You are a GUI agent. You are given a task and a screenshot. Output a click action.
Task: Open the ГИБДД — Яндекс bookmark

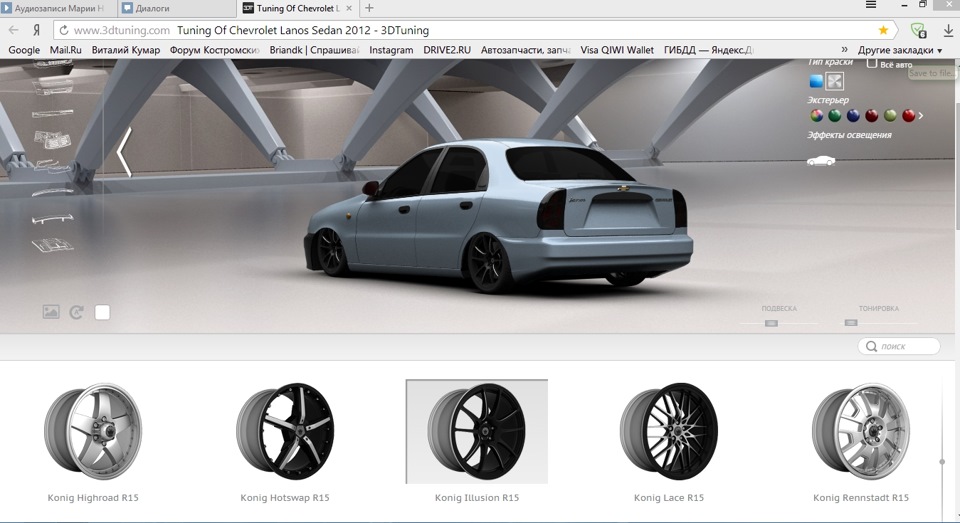pos(708,50)
